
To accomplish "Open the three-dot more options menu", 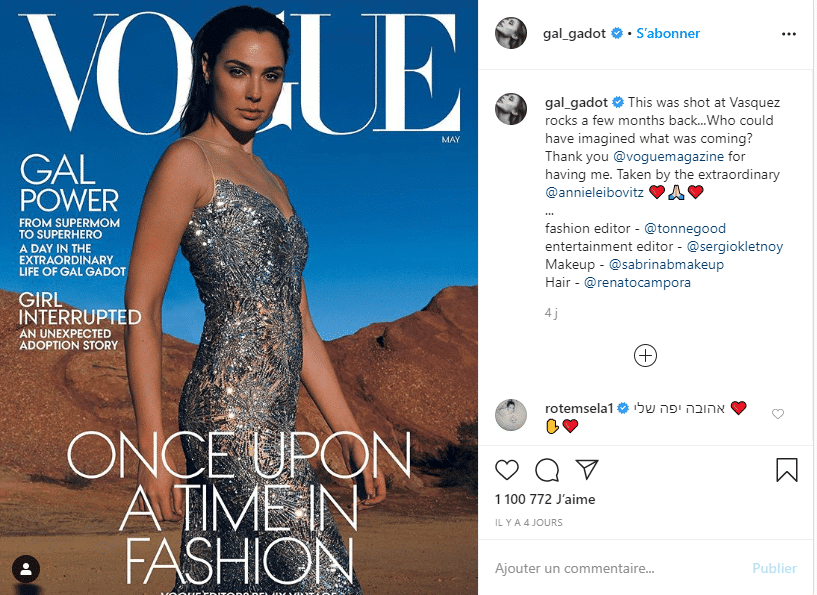I will point(789,34).
